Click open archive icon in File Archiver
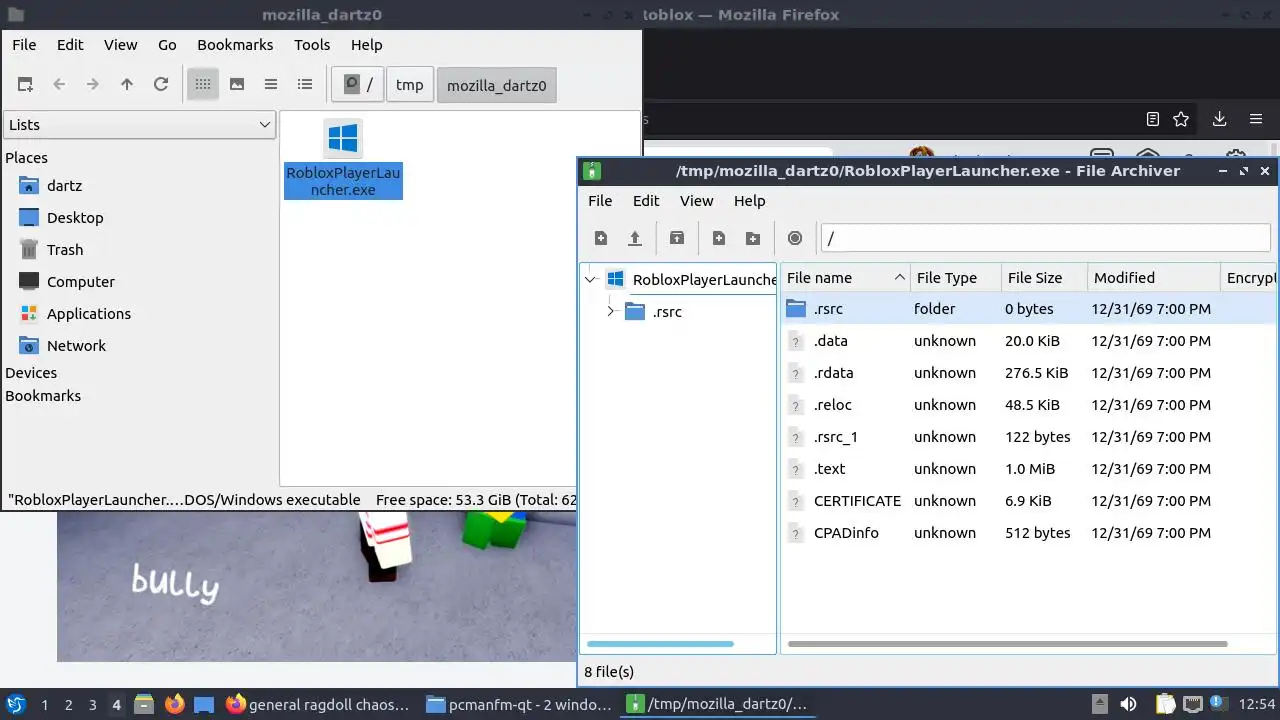This screenshot has height=720, width=1280. [x=635, y=238]
